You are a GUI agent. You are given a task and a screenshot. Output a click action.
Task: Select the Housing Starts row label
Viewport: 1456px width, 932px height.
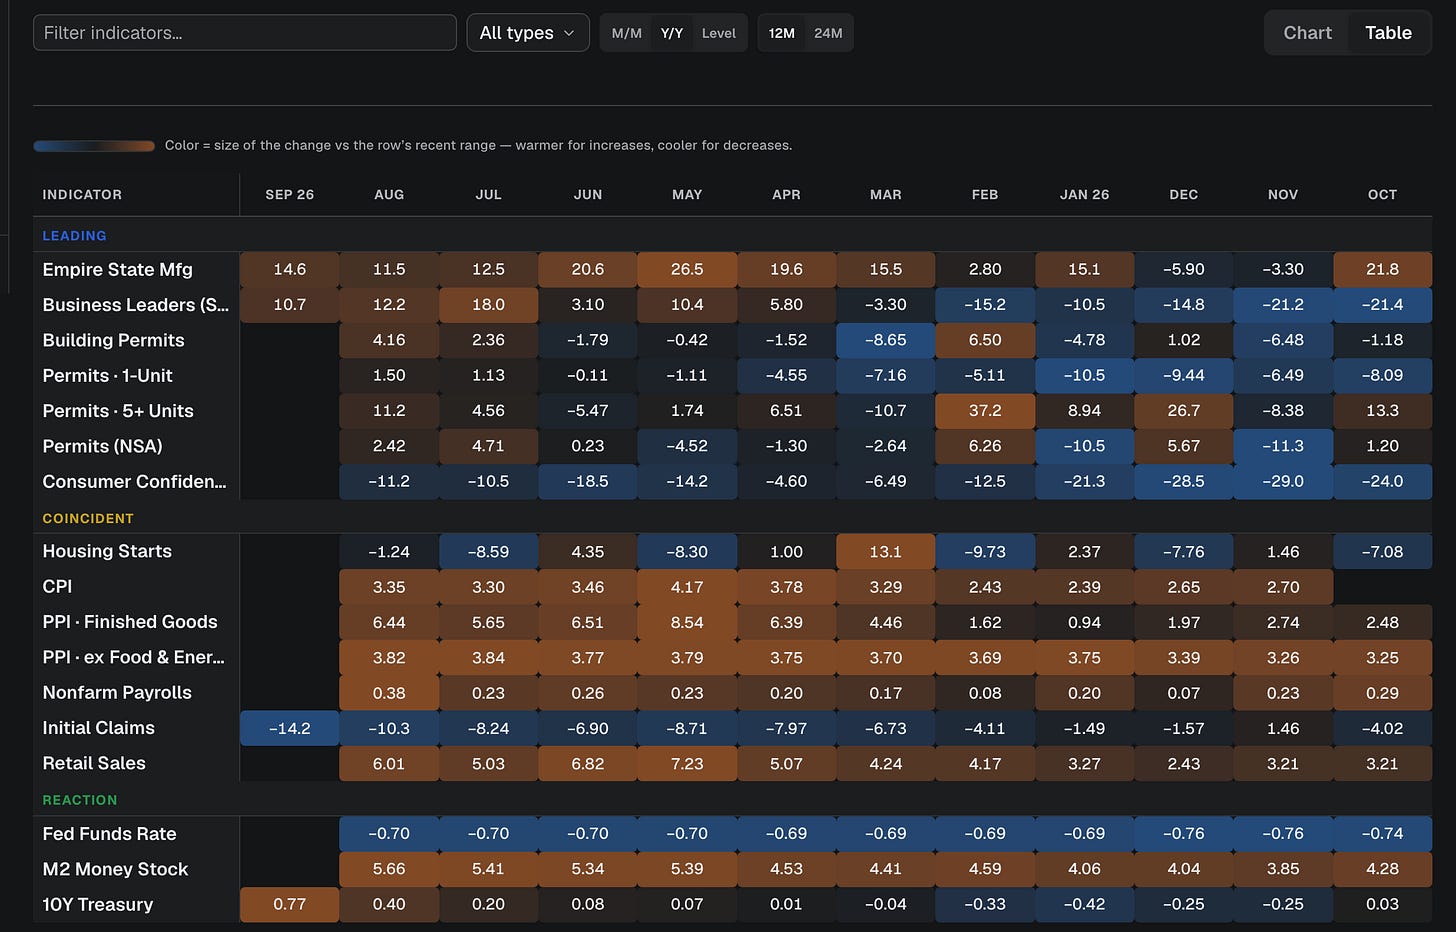[107, 551]
